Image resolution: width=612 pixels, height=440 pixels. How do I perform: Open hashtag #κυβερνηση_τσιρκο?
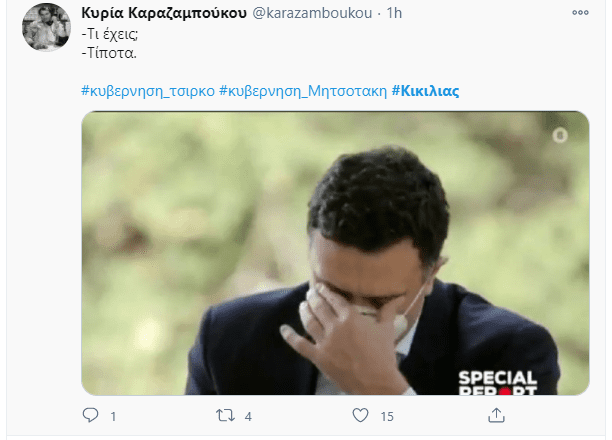(148, 91)
